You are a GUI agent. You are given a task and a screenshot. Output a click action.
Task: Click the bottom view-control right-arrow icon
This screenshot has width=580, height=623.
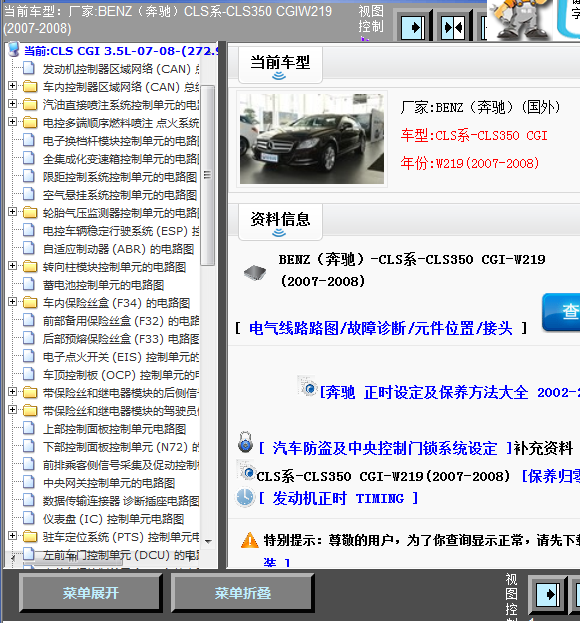548,594
